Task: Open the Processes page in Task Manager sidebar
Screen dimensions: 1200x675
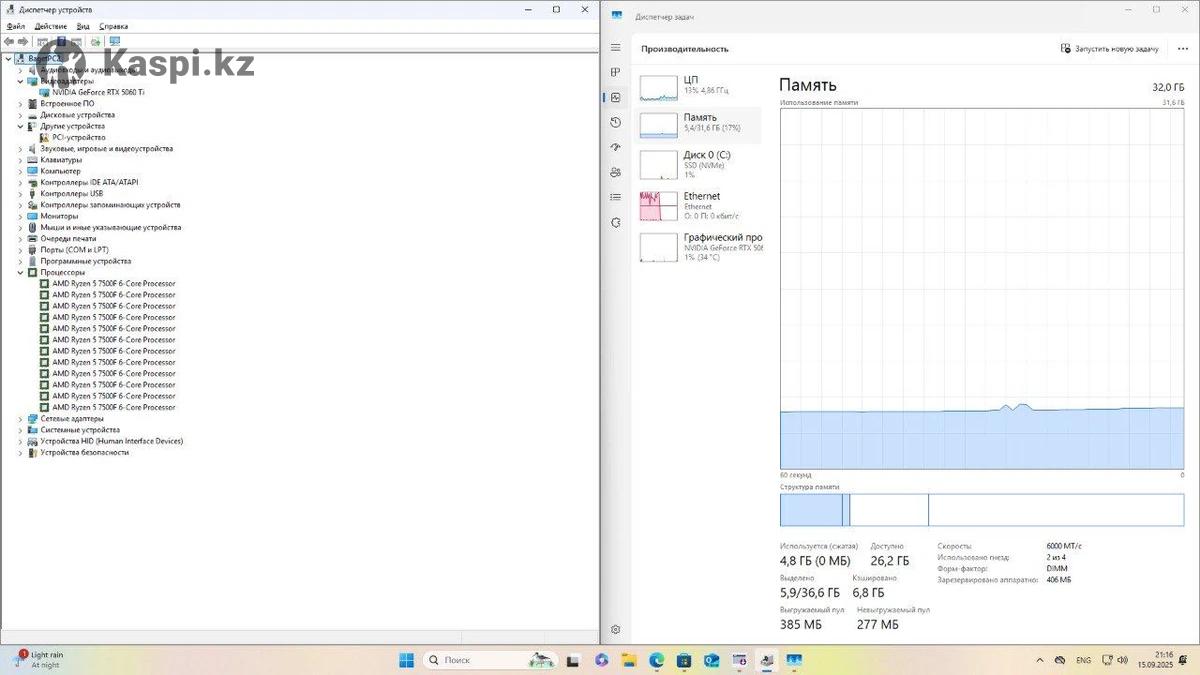Action: click(x=616, y=72)
